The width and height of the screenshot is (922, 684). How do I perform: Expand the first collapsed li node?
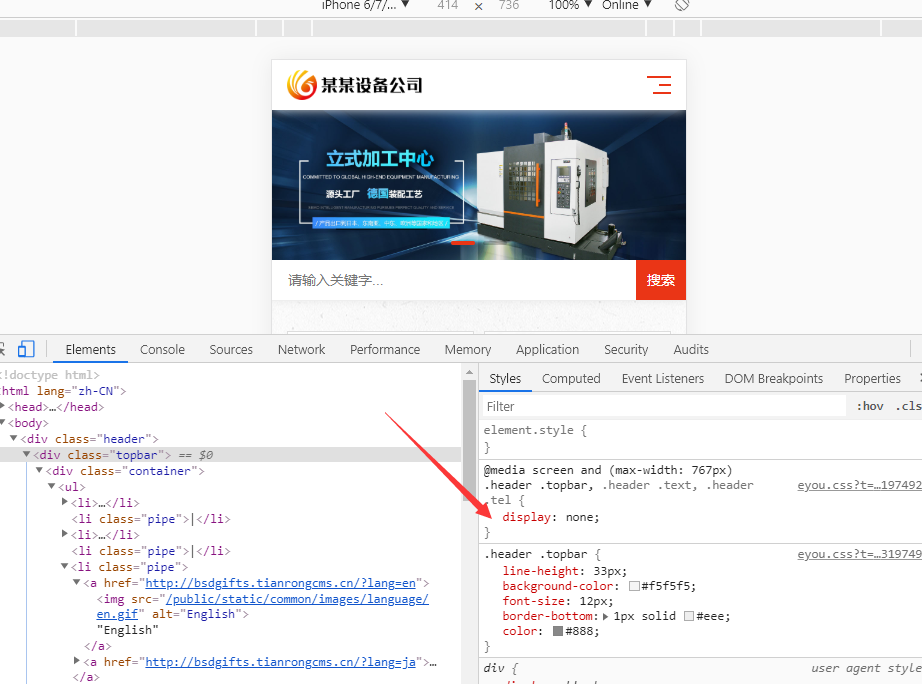tap(65, 502)
